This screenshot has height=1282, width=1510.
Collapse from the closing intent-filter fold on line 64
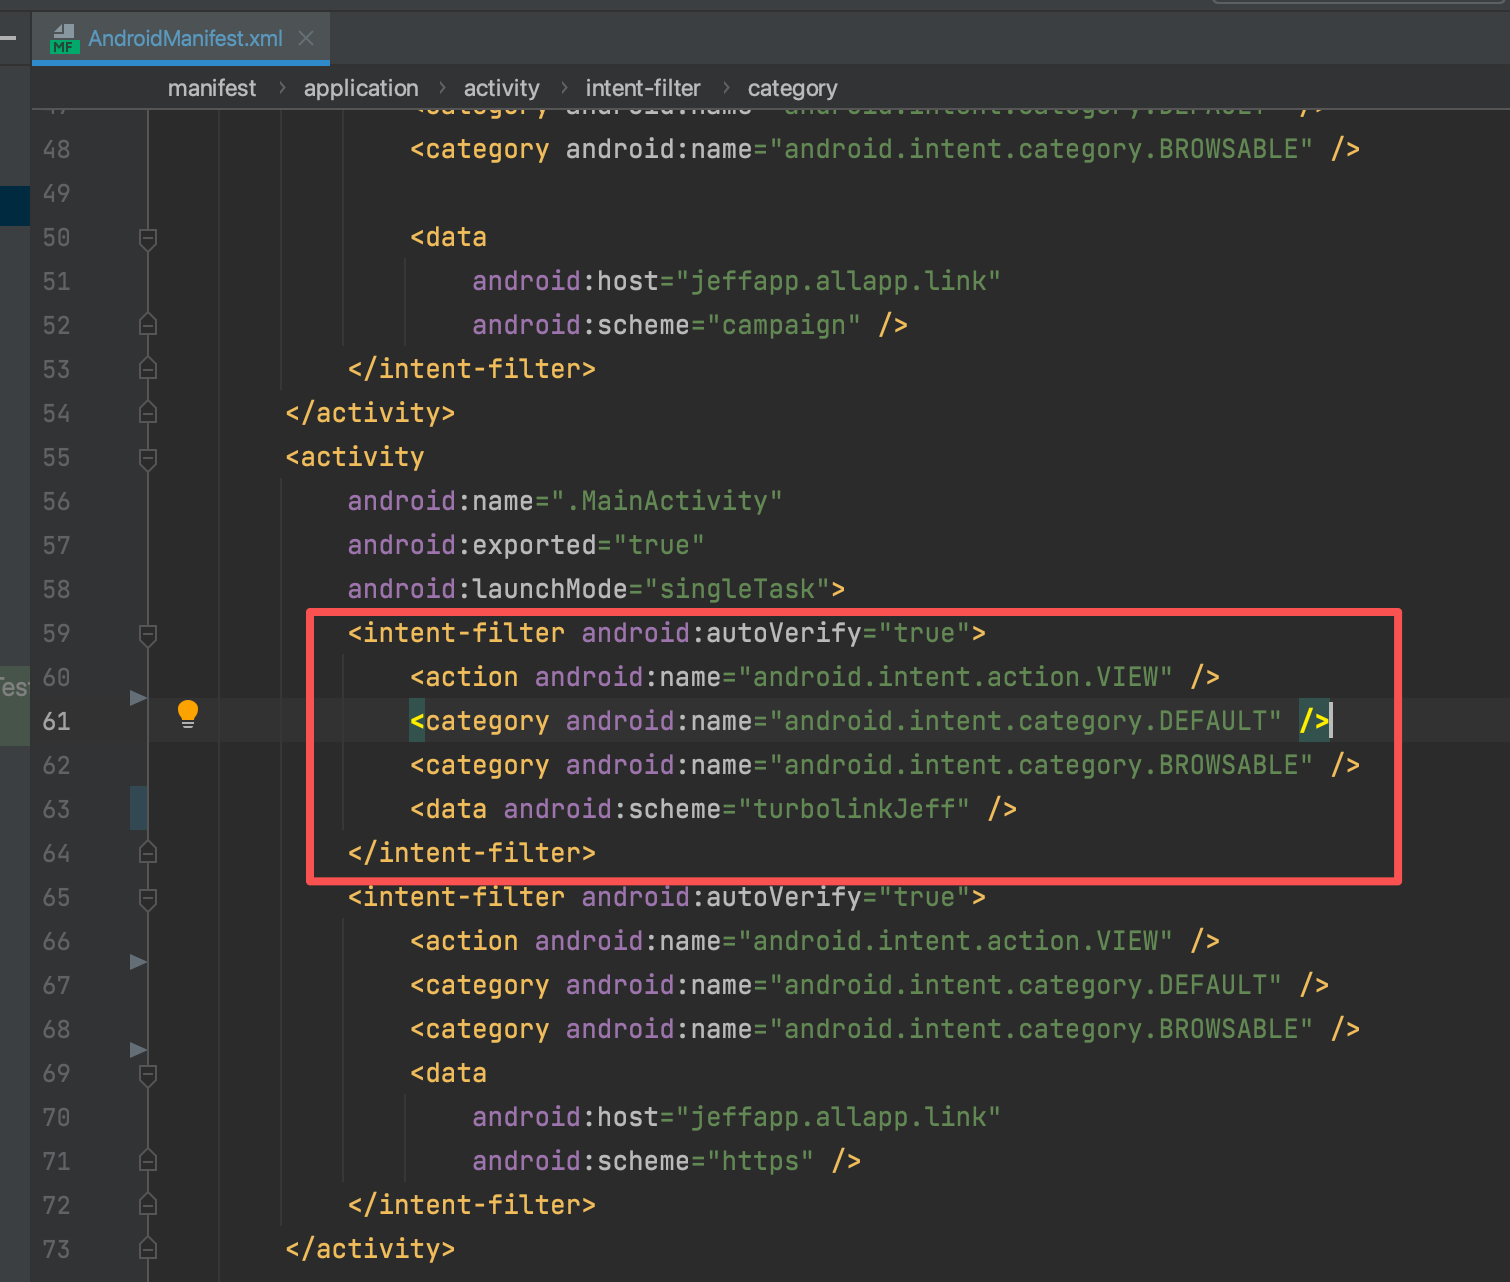coord(148,853)
